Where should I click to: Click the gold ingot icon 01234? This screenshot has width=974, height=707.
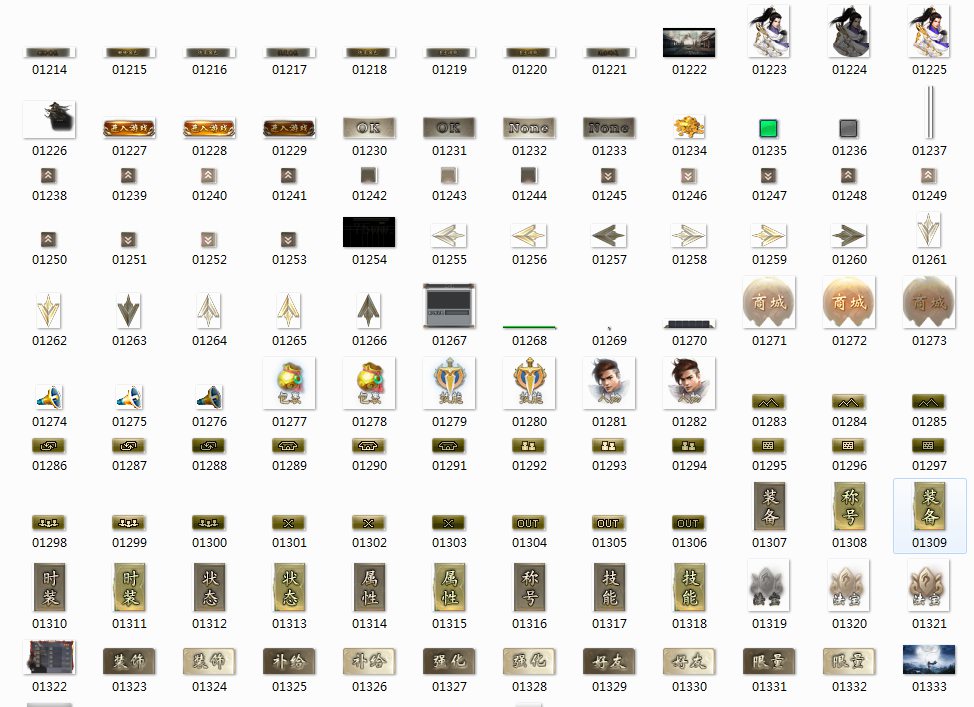click(x=688, y=127)
